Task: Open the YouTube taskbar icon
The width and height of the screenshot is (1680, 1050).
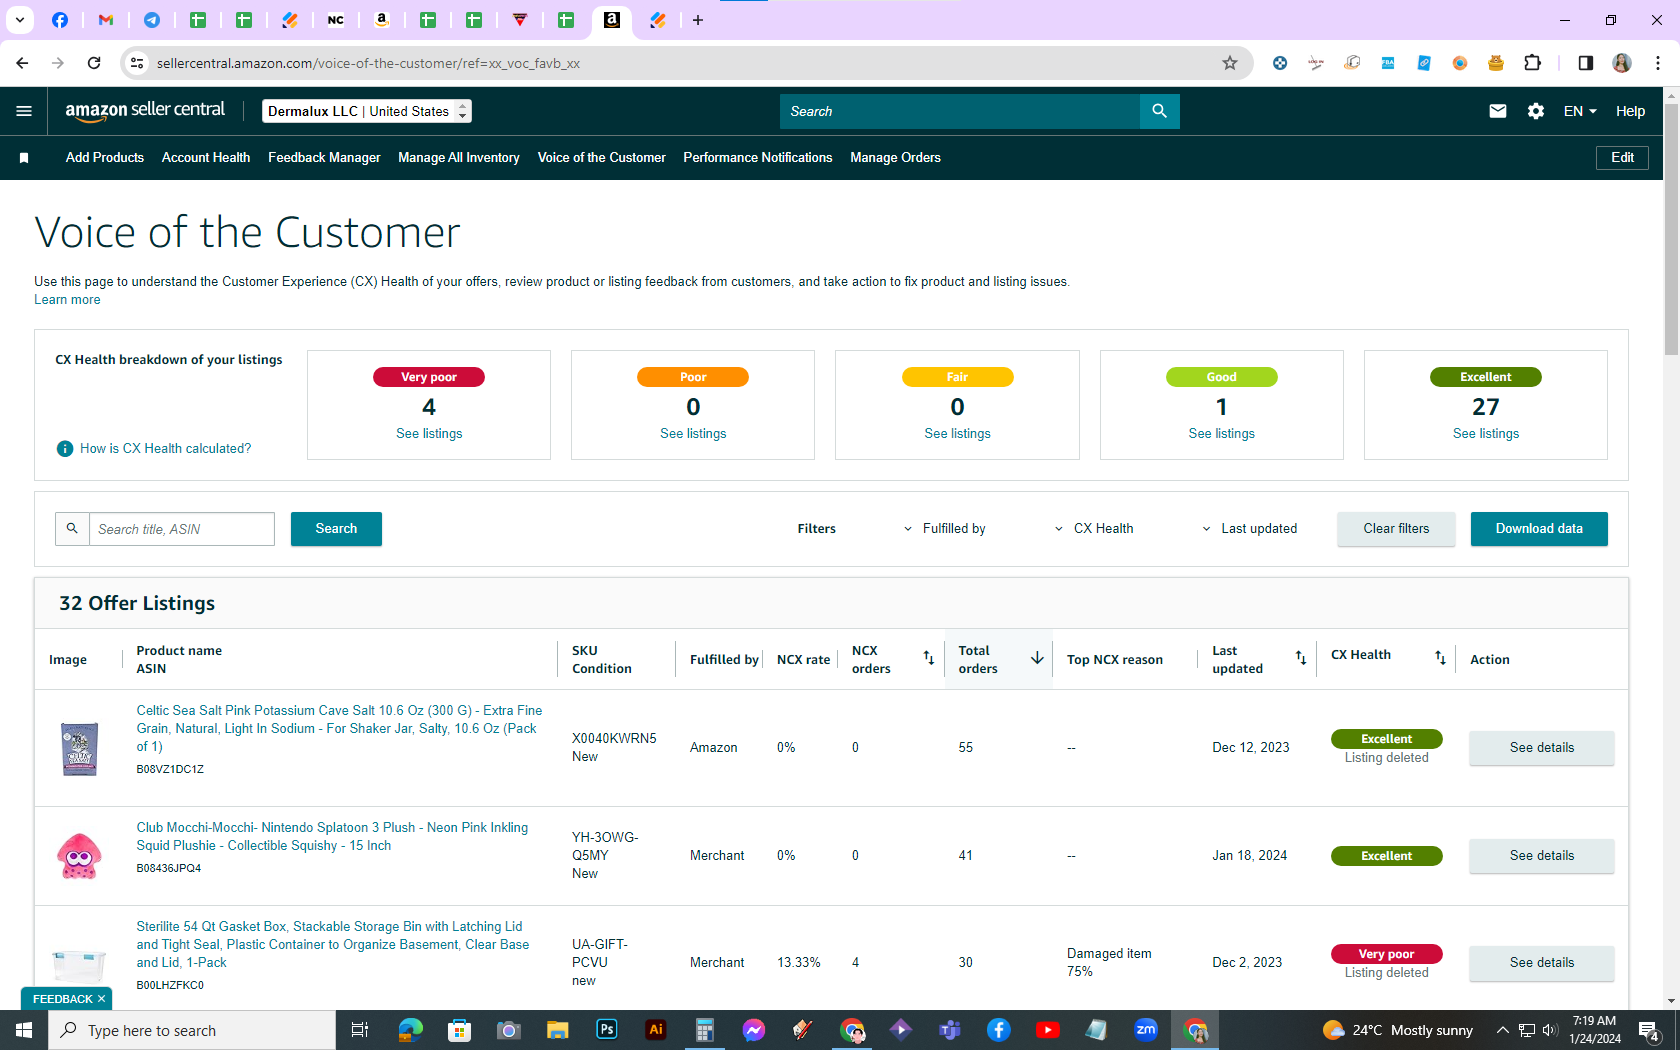Action: (1048, 1030)
